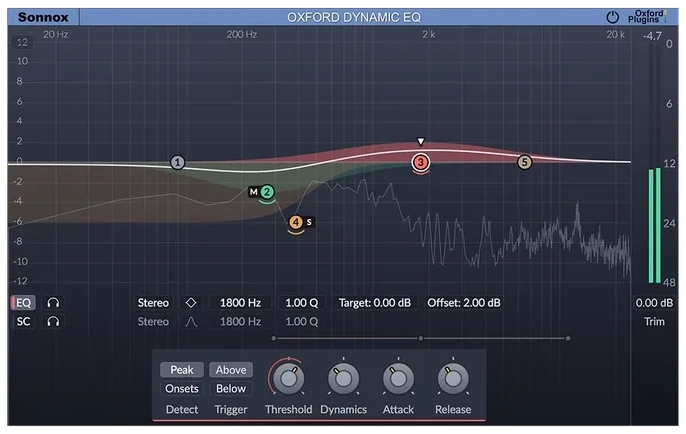Click the Attack knob
The image size is (686, 434).
[398, 378]
